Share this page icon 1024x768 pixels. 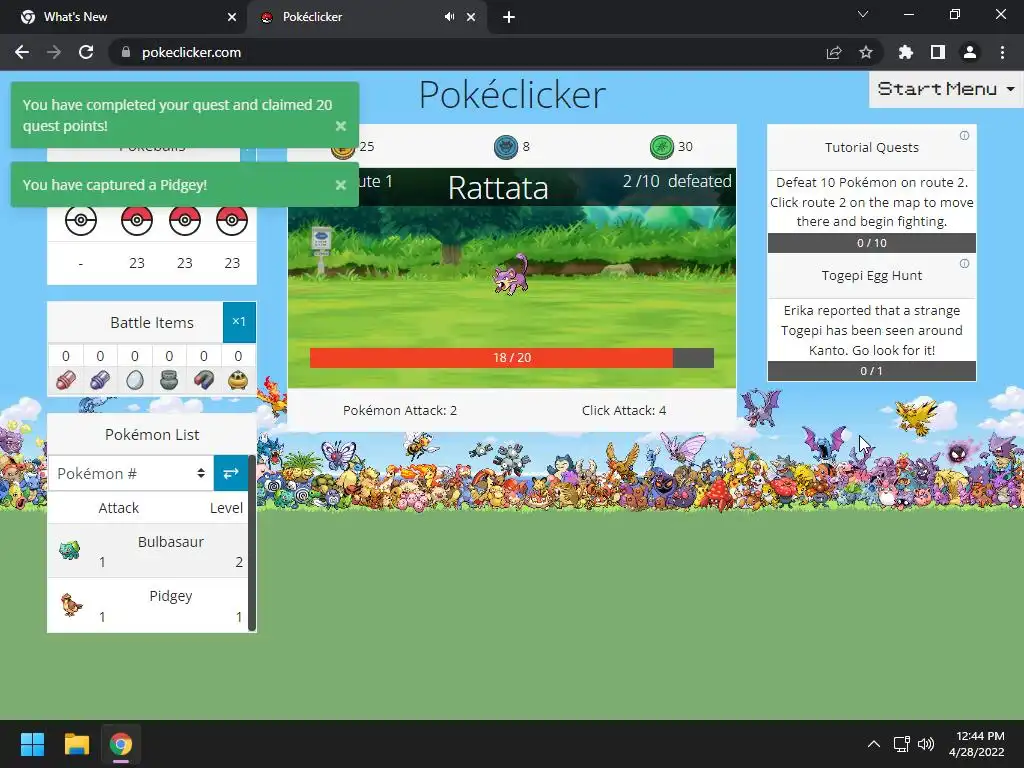point(834,52)
